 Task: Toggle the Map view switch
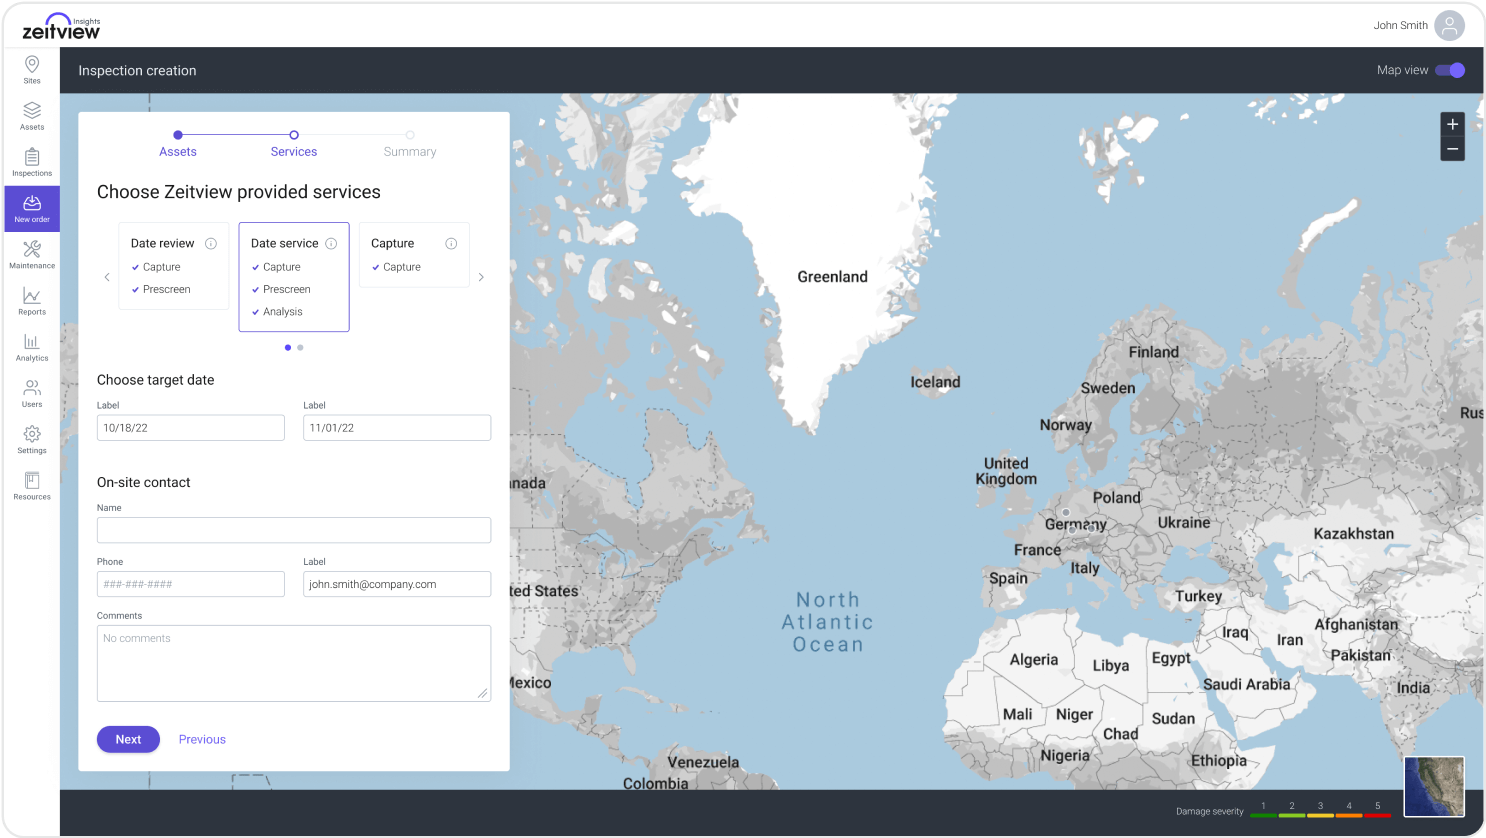[x=1450, y=70]
